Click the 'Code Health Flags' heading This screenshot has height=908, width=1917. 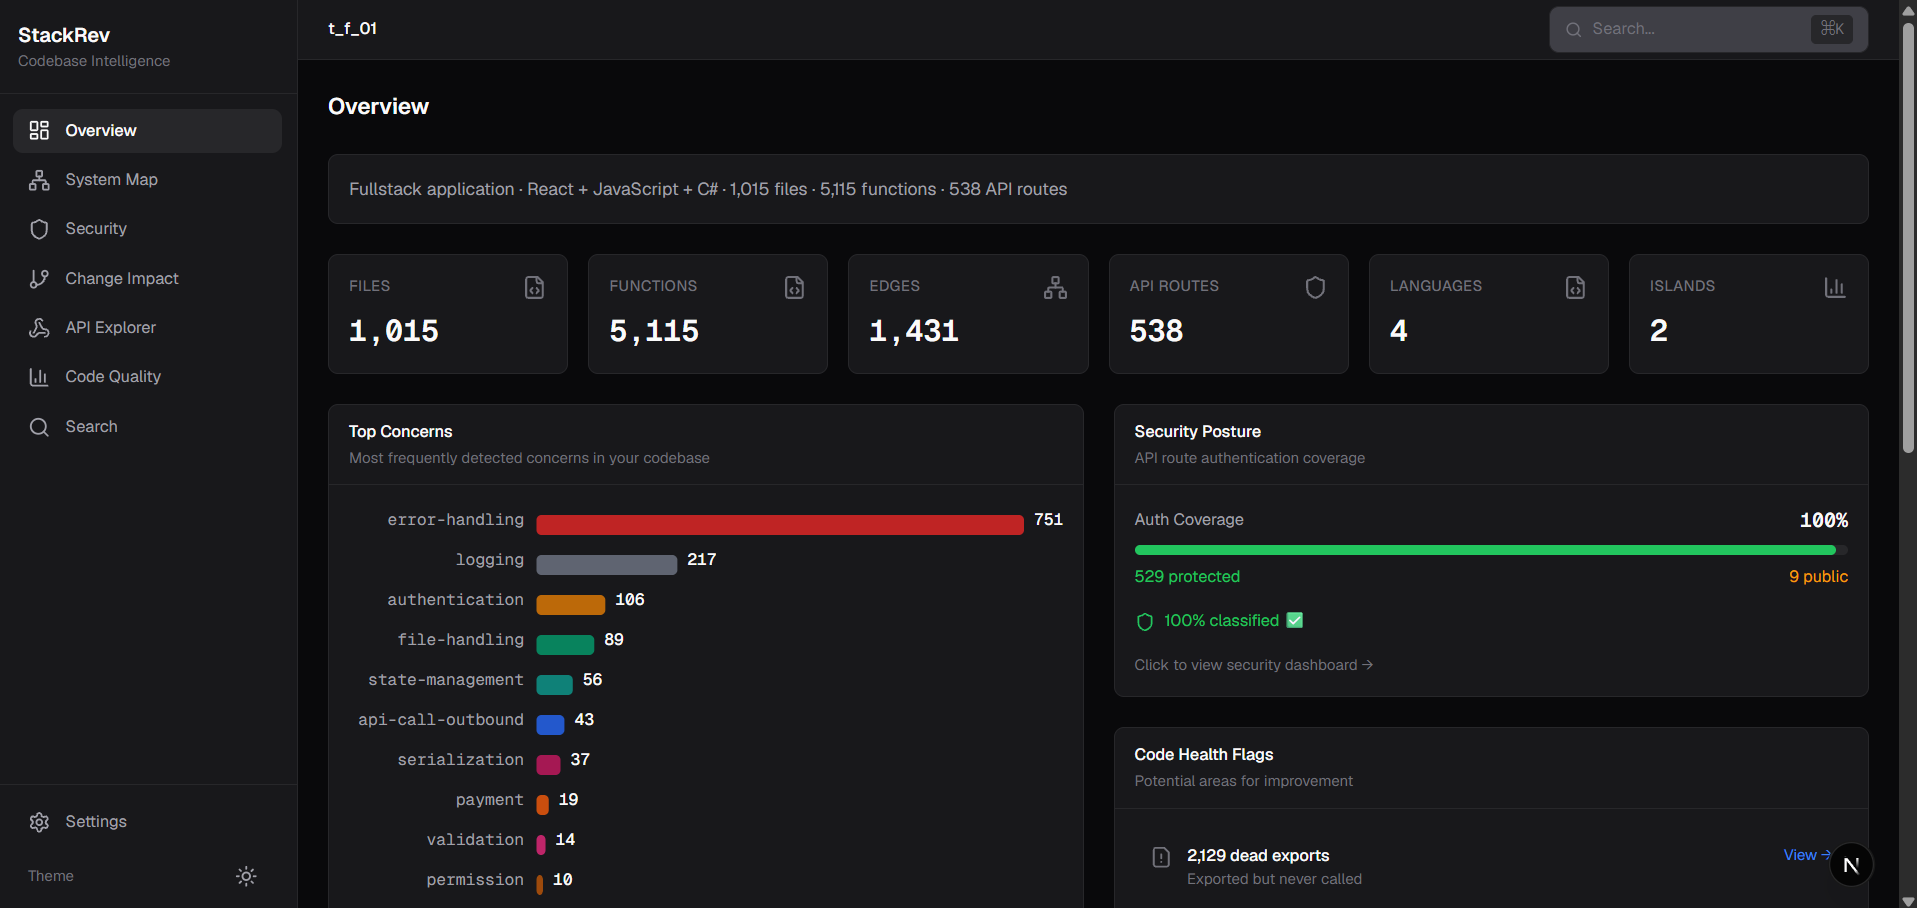pyautogui.click(x=1204, y=755)
